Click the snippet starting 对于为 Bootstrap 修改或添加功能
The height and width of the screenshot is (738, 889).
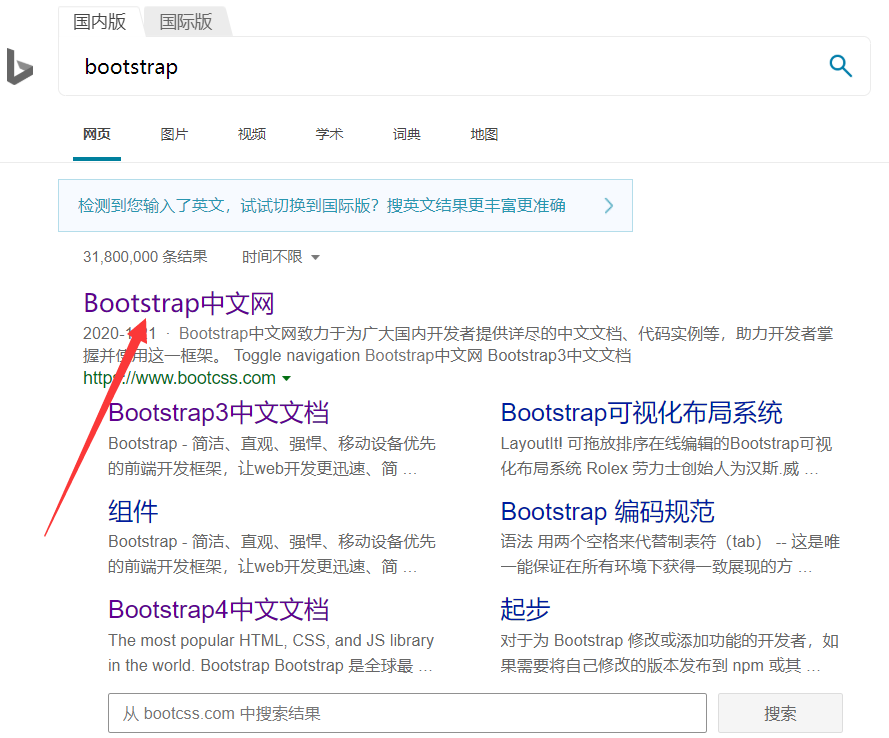pyautogui.click(x=670, y=652)
